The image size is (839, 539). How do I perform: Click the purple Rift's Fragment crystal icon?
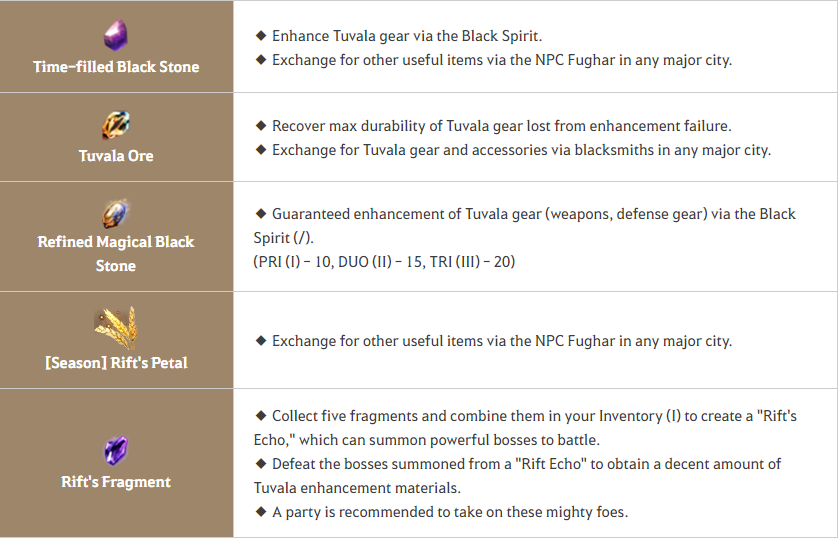[116, 451]
